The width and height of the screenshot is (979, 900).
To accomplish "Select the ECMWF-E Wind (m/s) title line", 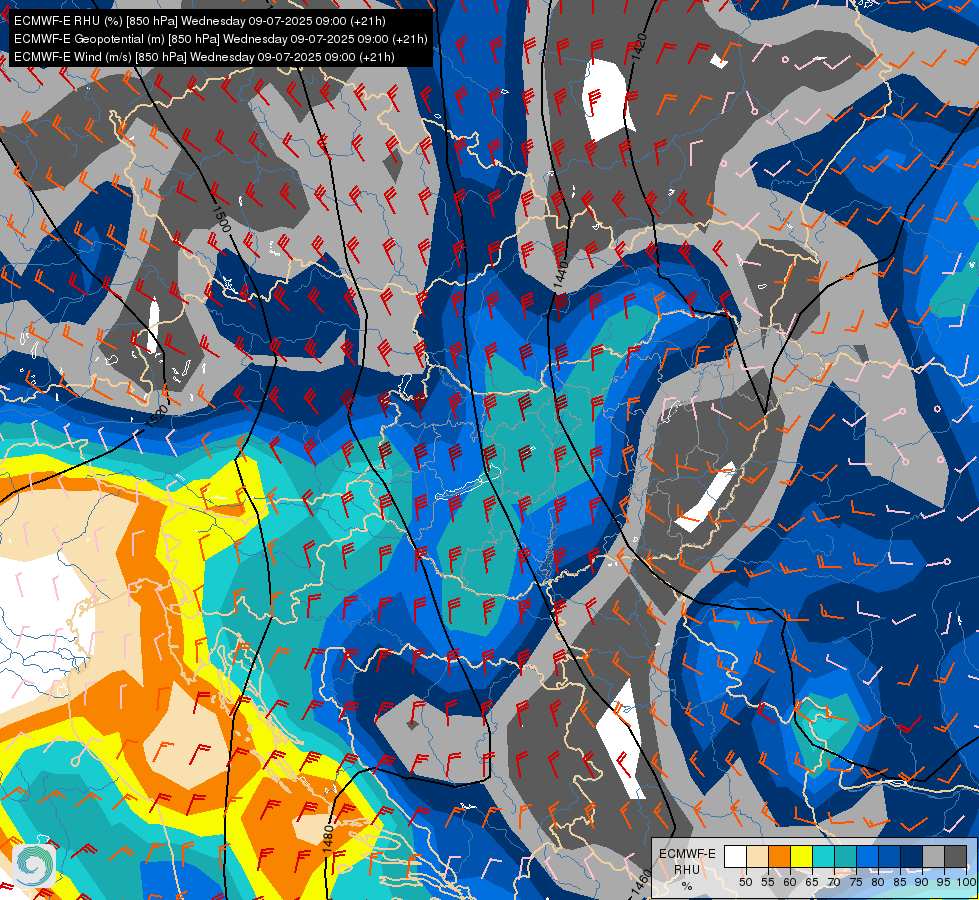I will point(204,57).
